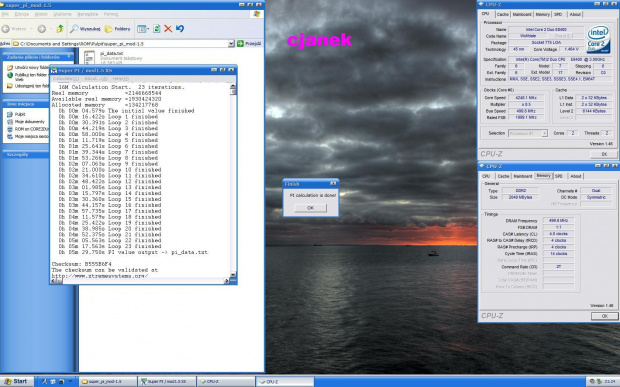Click the Utwórz nowy folder task link

click(x=31, y=68)
